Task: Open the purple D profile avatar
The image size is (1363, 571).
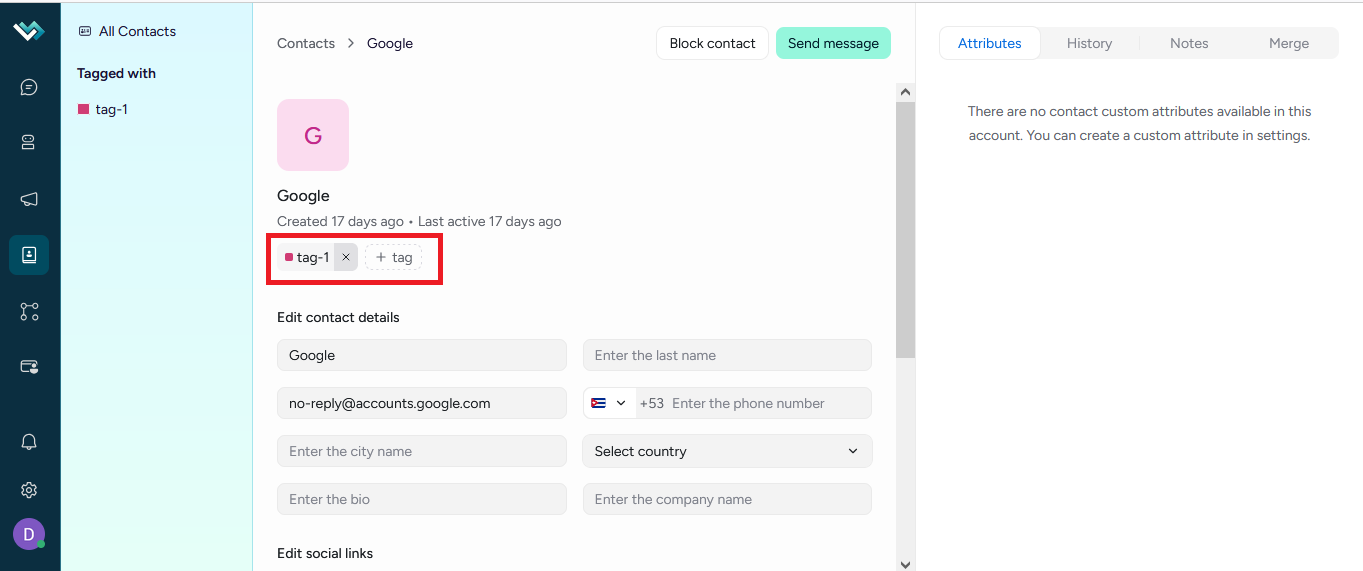Action: click(29, 534)
